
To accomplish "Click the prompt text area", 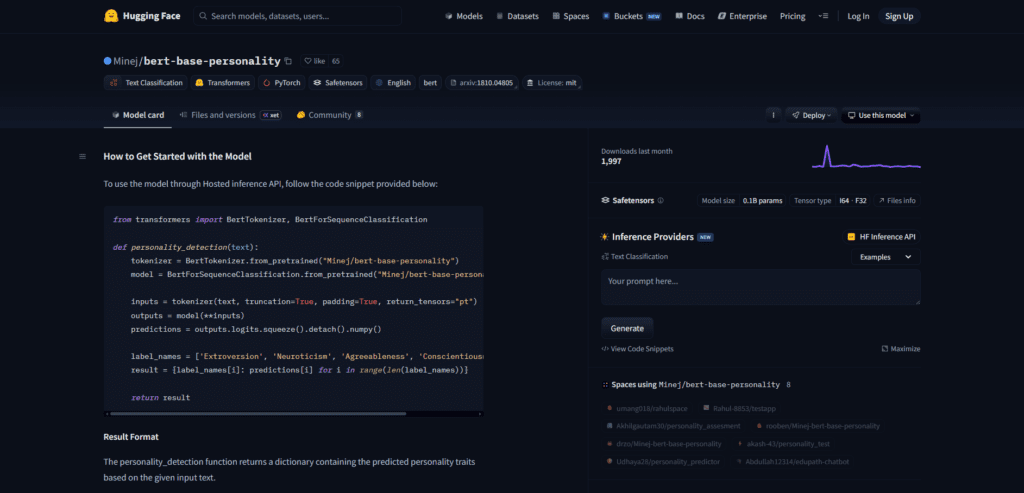I will point(761,287).
